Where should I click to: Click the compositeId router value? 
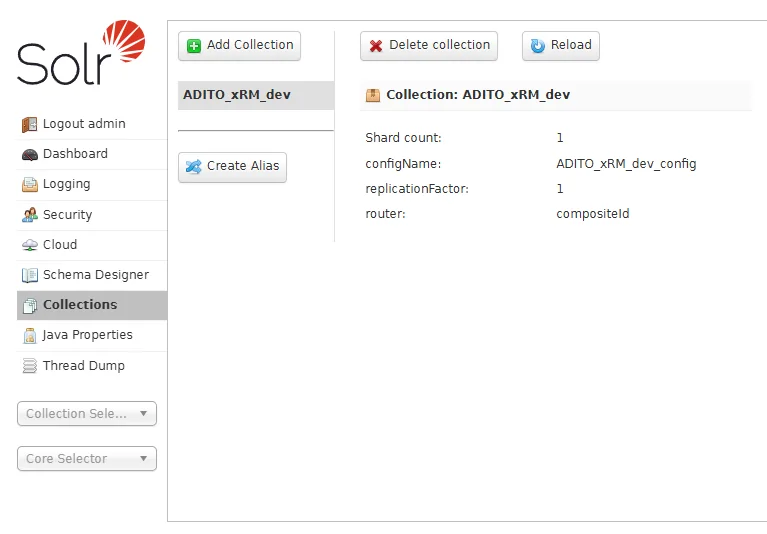(x=593, y=214)
